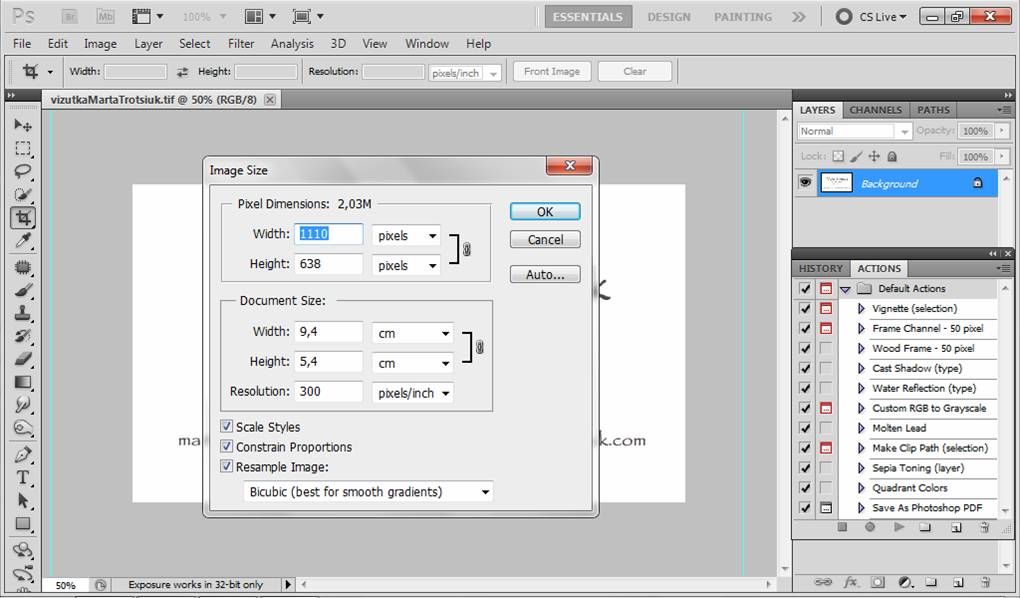Click the Link Layers icon
This screenshot has width=1020, height=598.
pos(823,582)
